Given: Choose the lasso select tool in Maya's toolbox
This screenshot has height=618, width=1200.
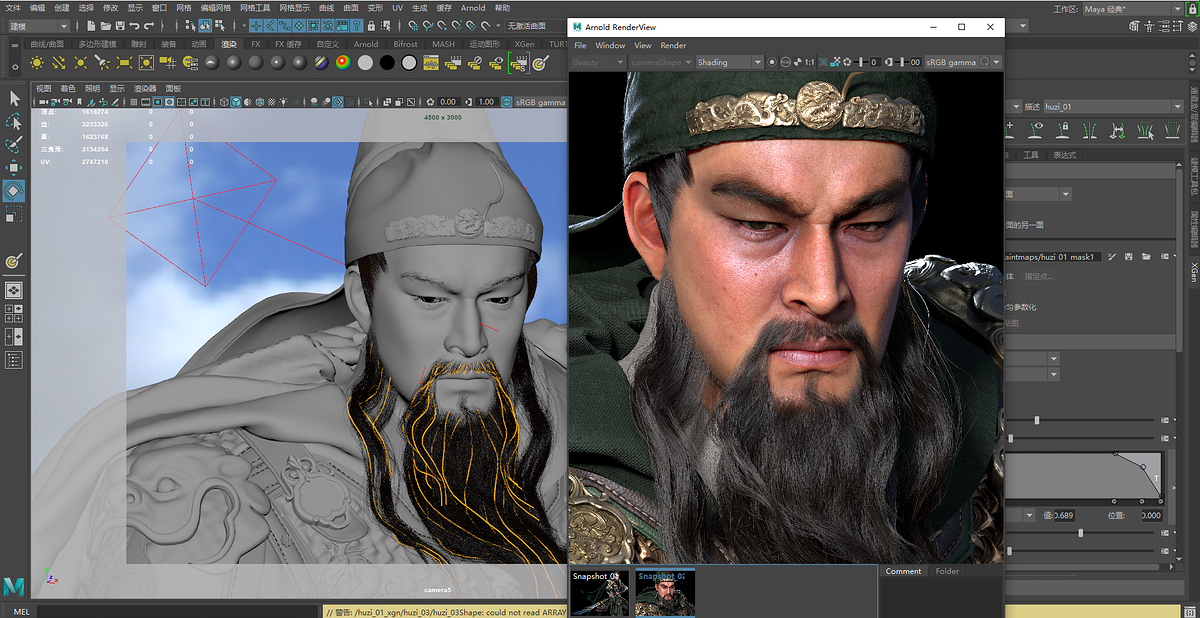Looking at the screenshot, I should pyautogui.click(x=14, y=121).
